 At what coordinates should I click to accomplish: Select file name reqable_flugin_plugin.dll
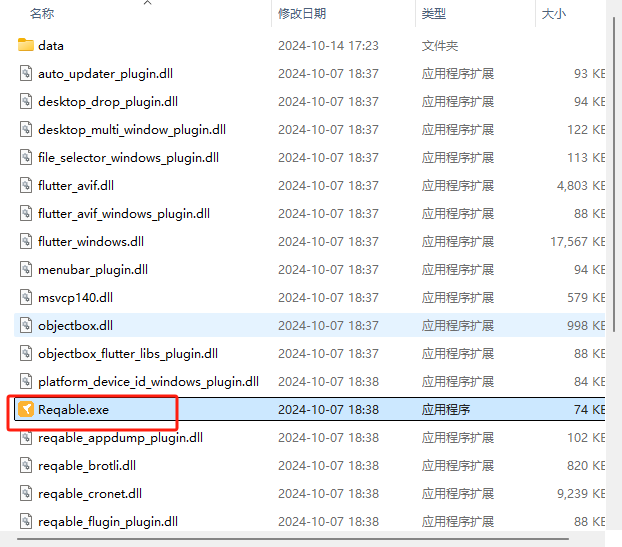pyautogui.click(x=108, y=522)
